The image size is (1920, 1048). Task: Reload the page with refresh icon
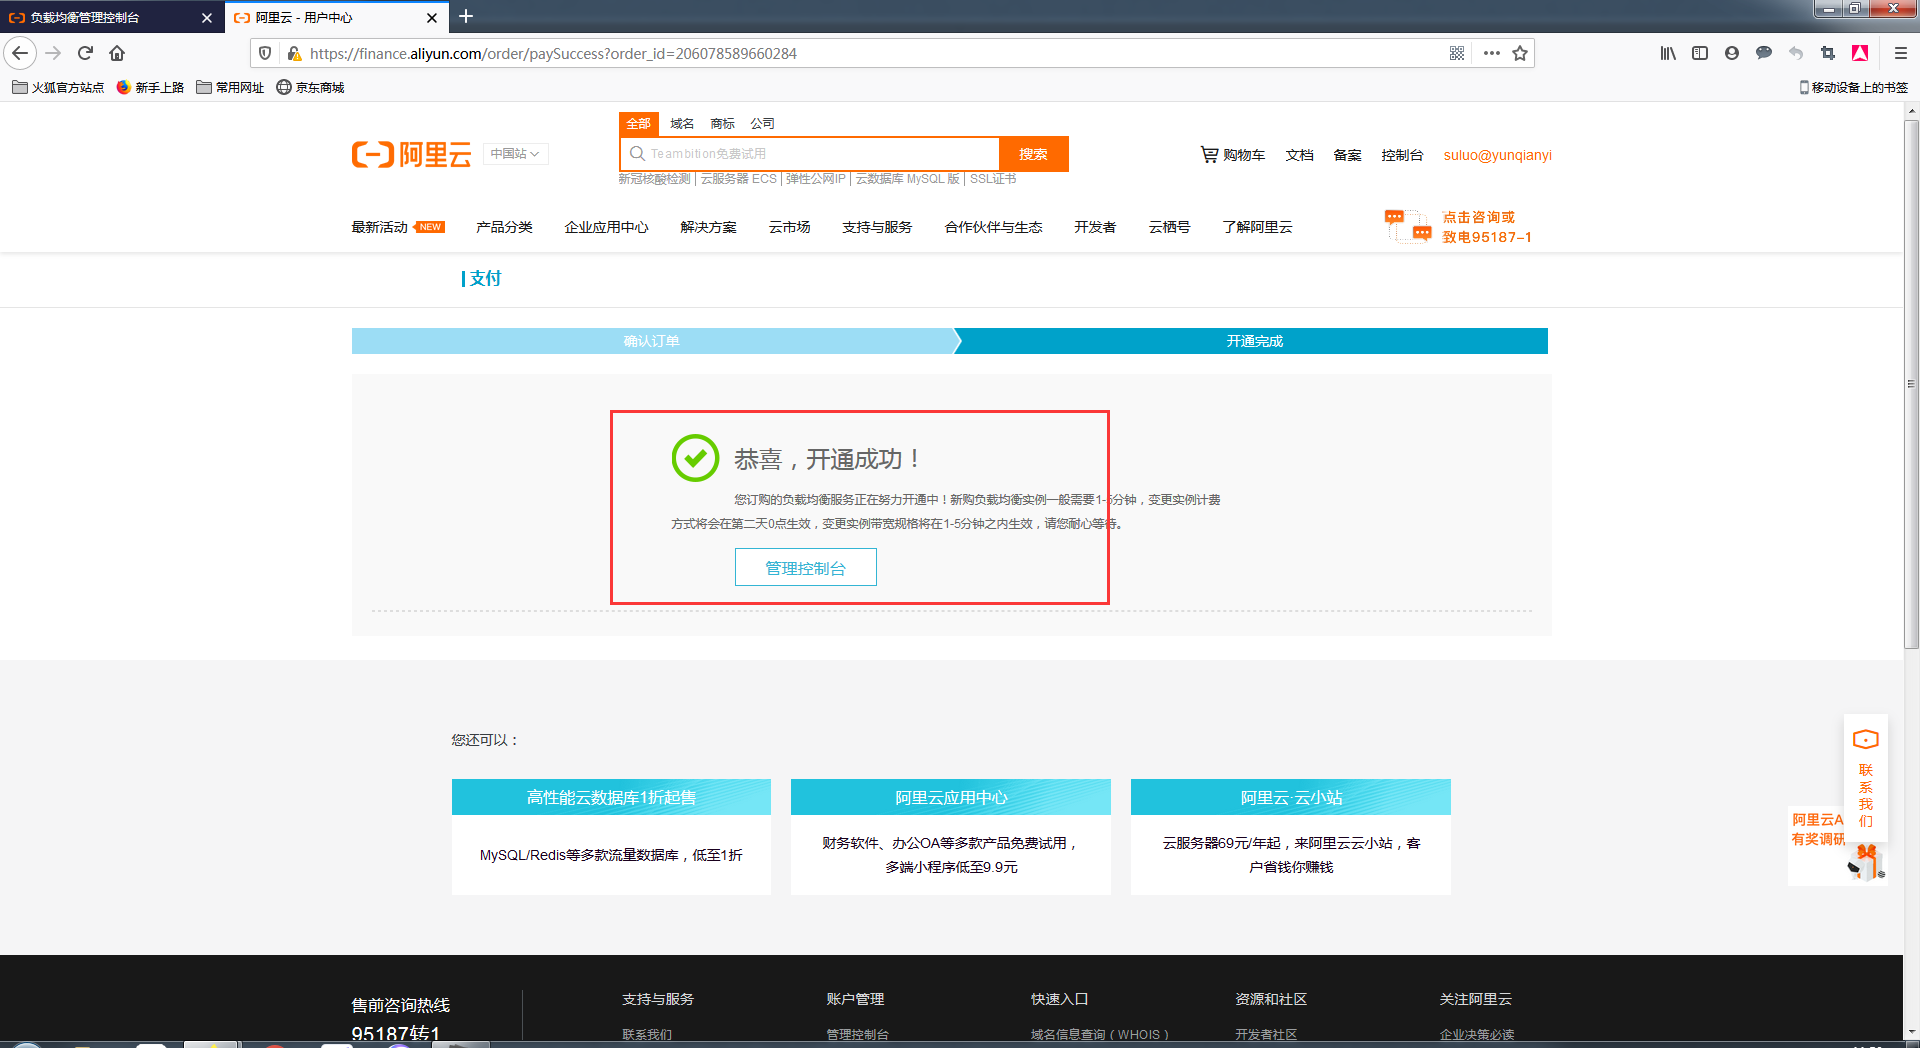tap(85, 53)
